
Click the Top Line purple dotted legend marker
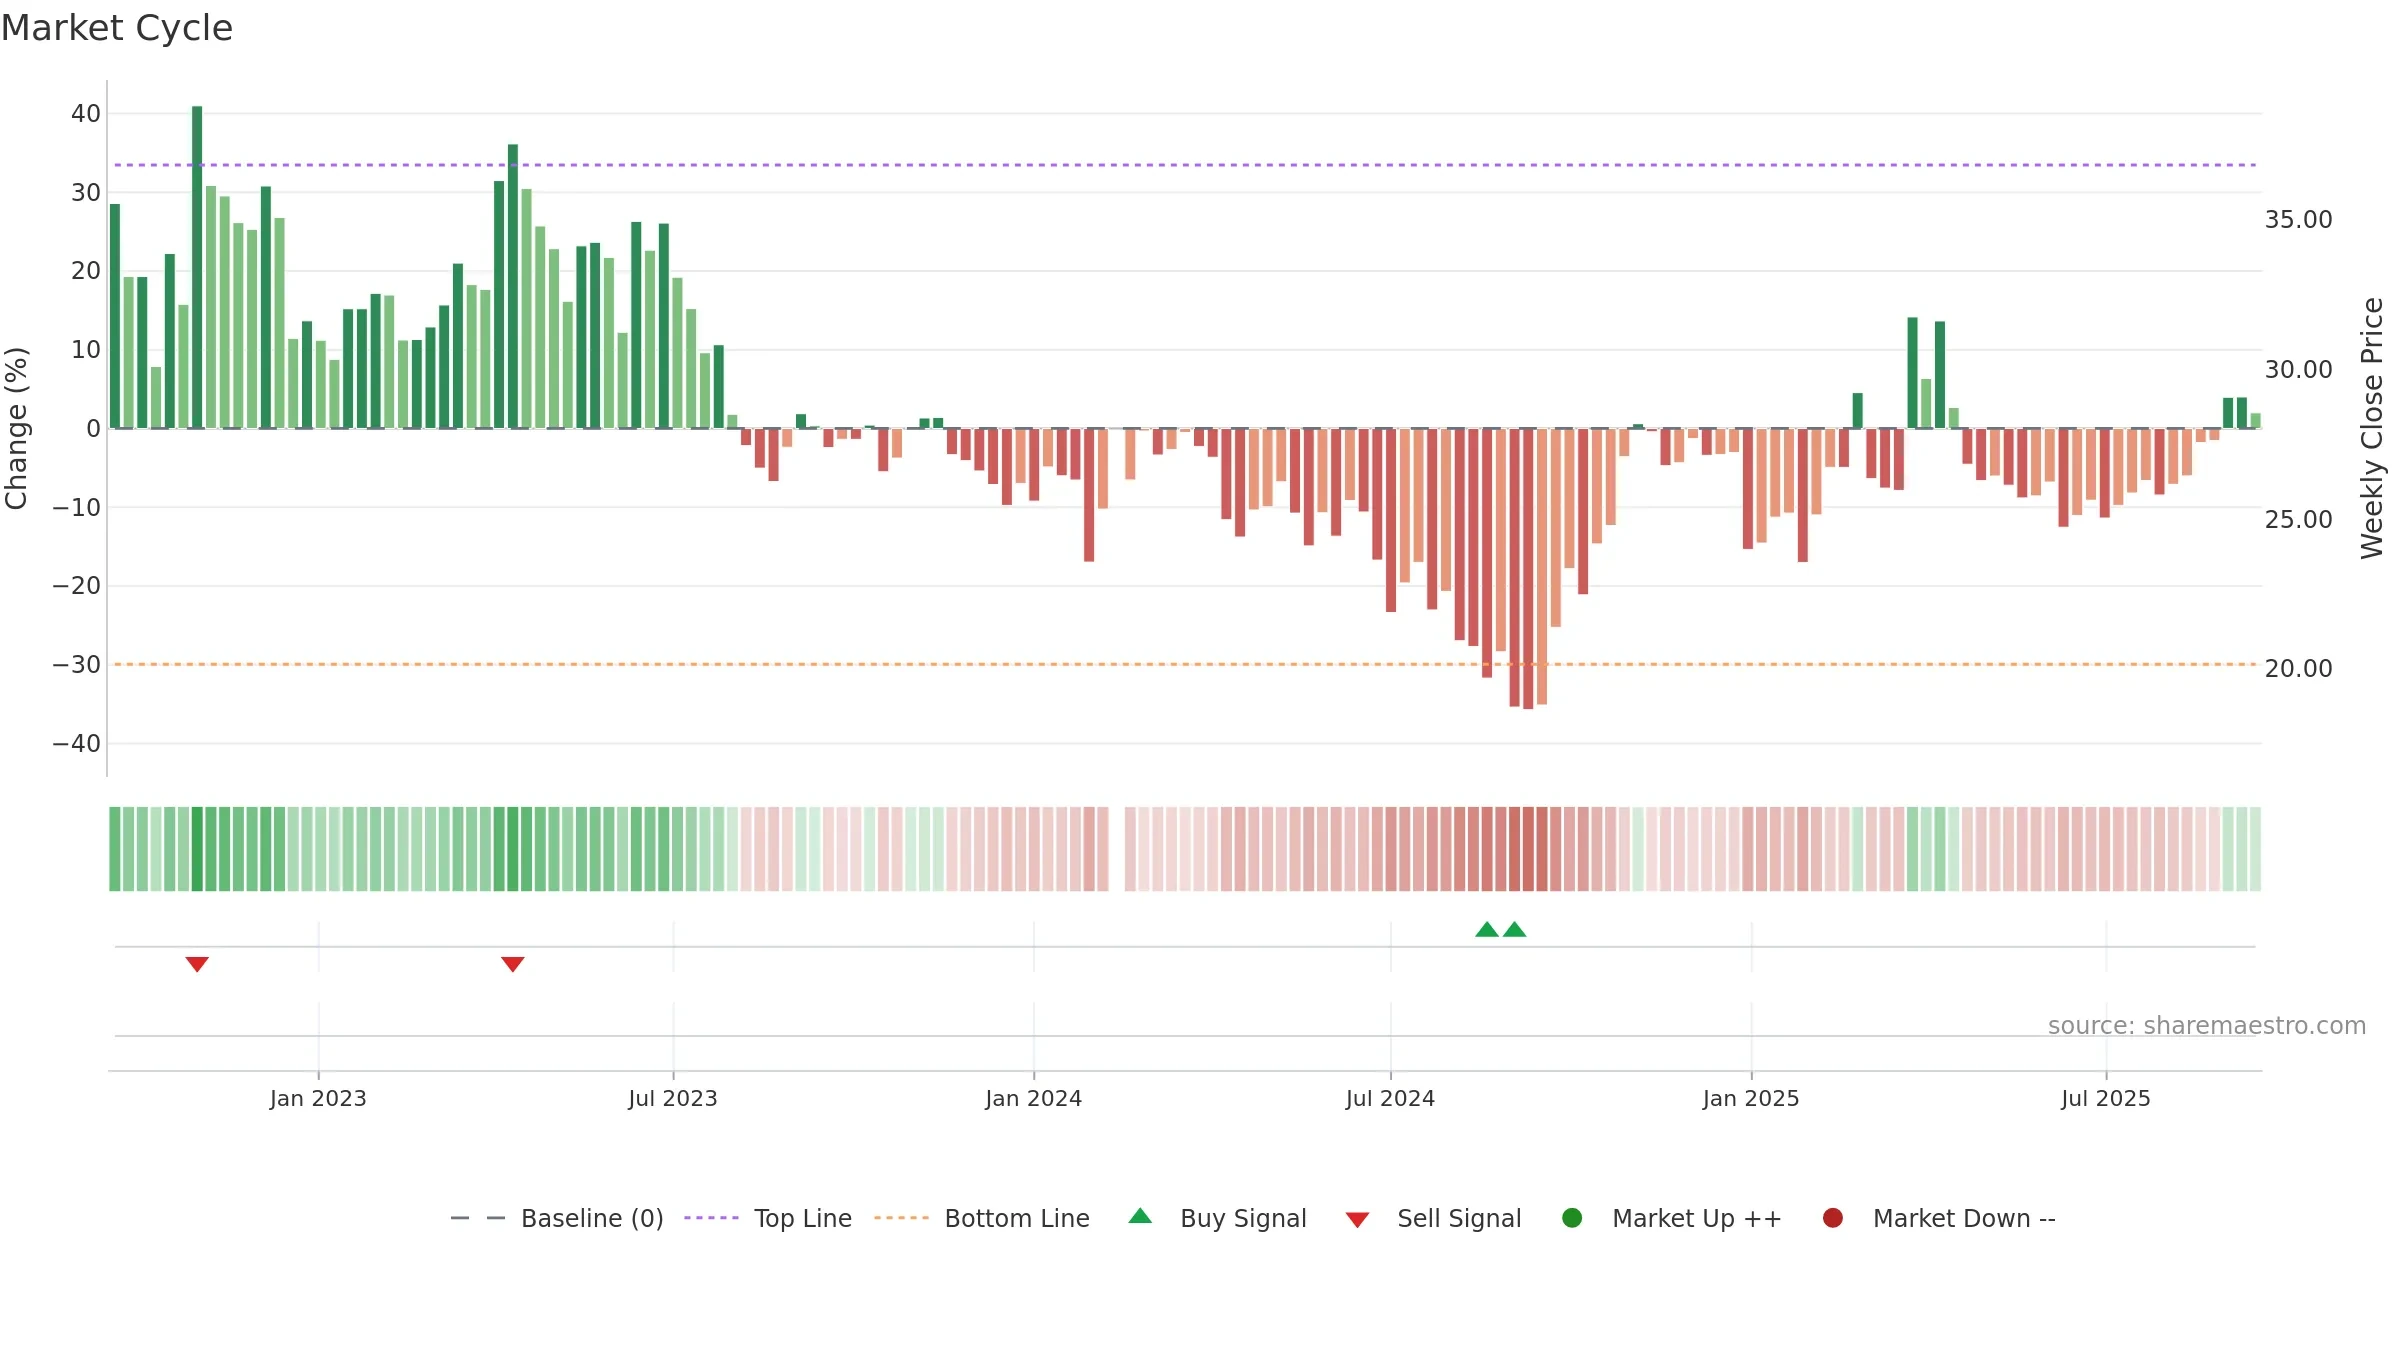pos(711,1218)
